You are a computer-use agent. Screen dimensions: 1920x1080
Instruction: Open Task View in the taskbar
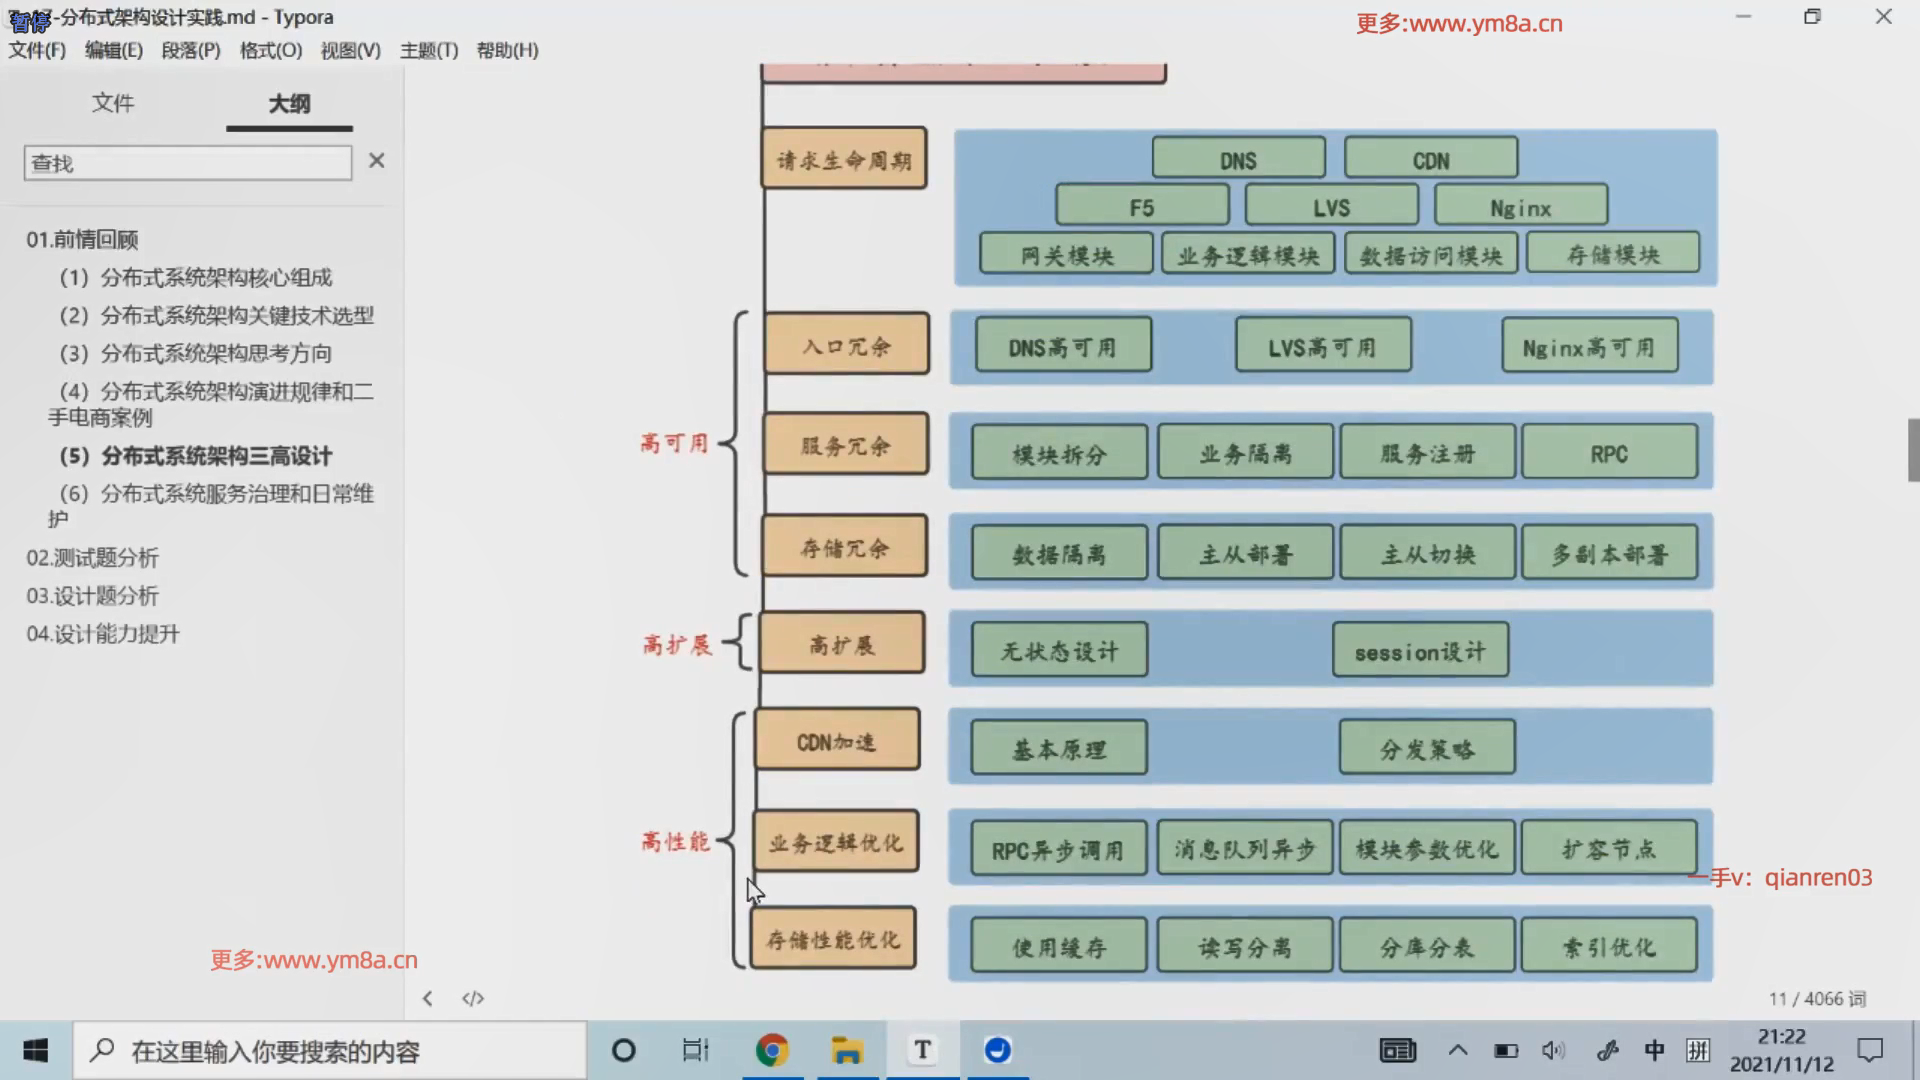click(x=695, y=1050)
